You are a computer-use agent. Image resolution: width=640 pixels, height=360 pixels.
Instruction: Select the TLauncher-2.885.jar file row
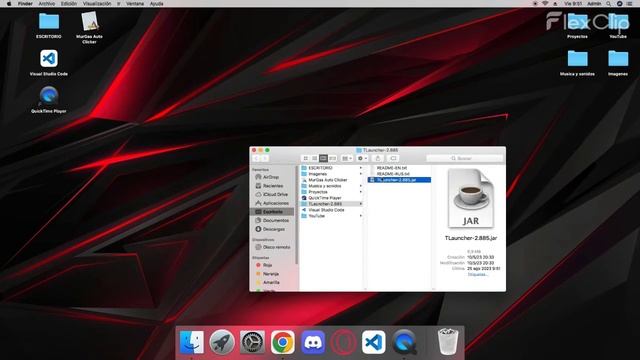(x=399, y=180)
